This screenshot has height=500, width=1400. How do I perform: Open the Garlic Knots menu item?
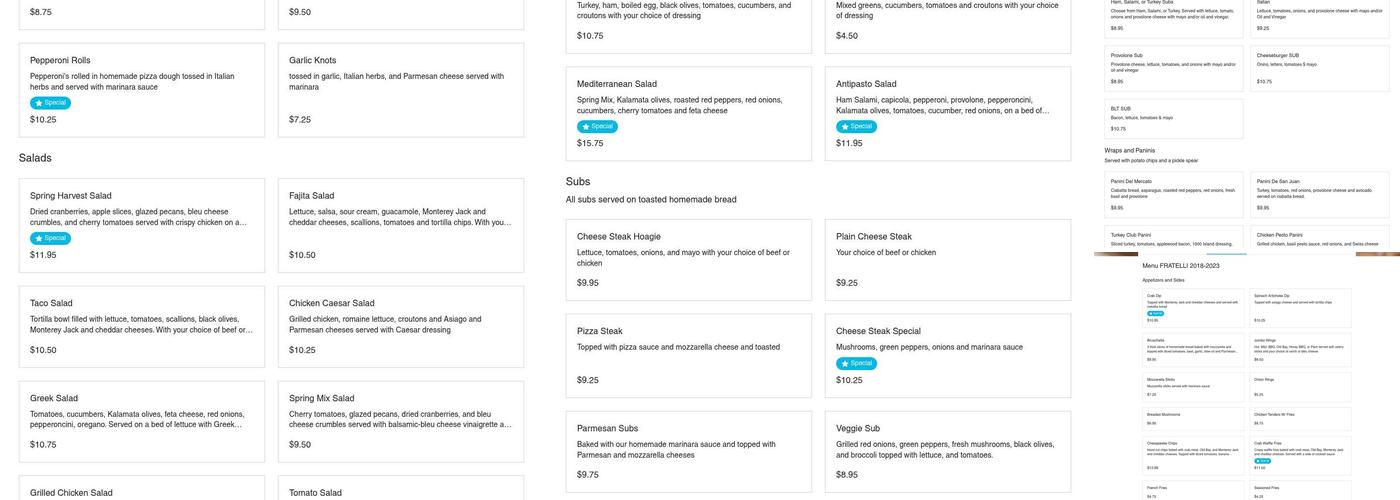point(400,90)
